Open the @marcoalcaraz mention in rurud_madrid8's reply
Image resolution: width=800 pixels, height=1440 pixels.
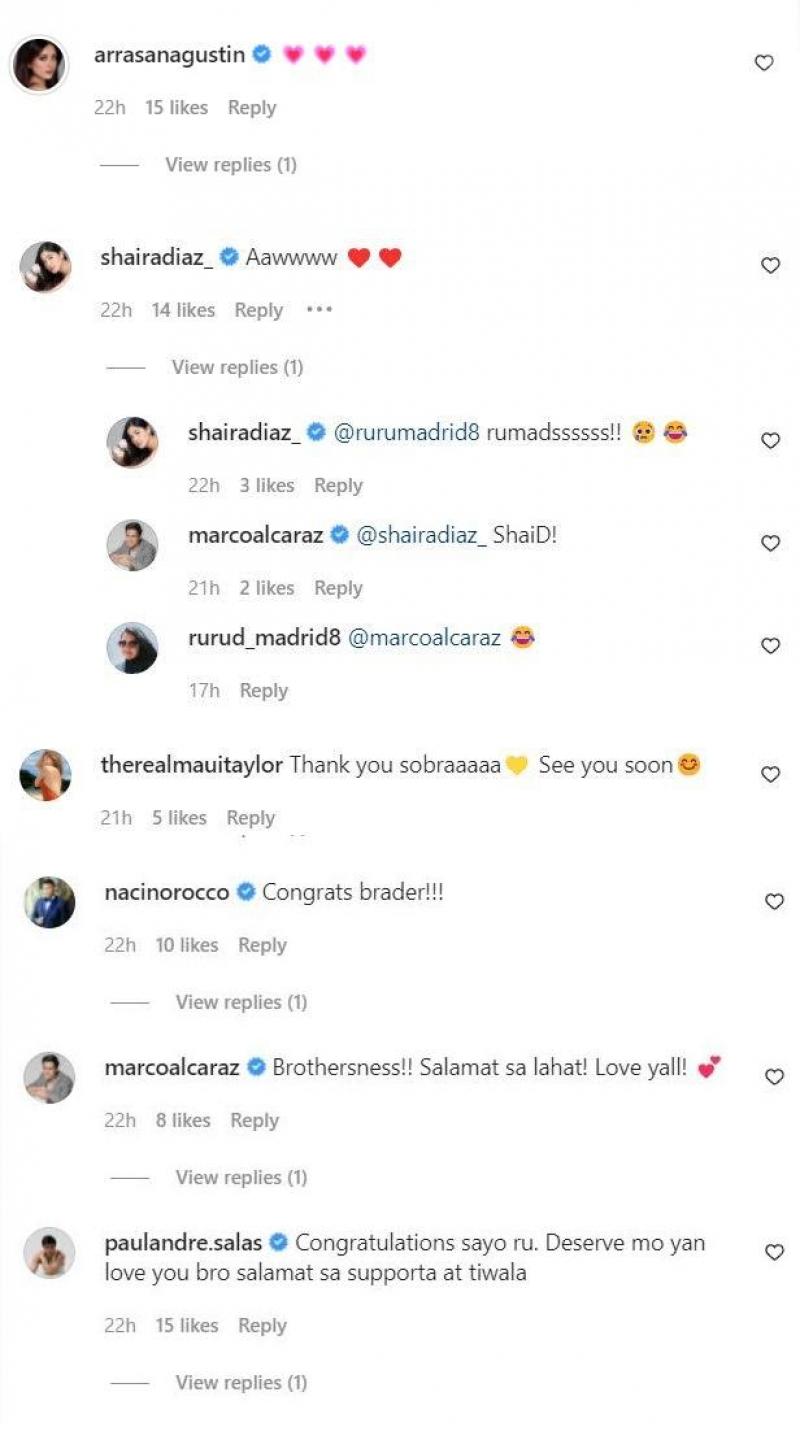pyautogui.click(x=424, y=638)
